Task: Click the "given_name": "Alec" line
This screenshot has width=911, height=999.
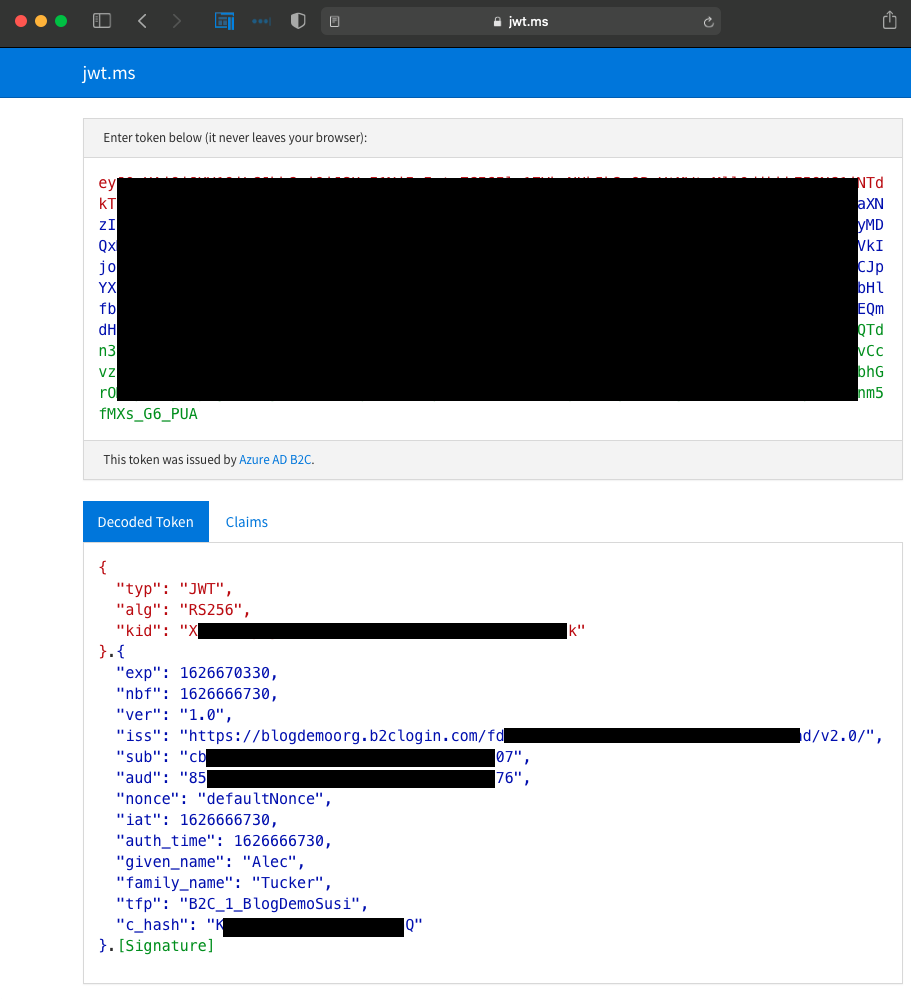Action: pyautogui.click(x=210, y=862)
